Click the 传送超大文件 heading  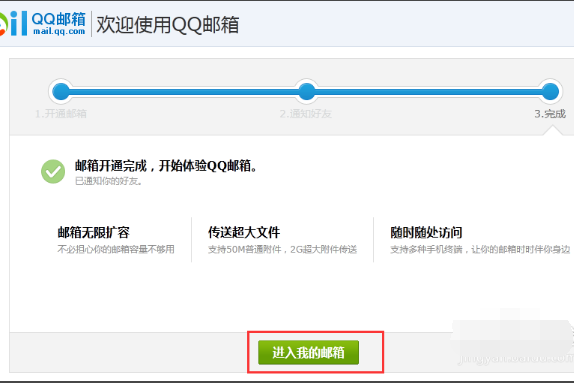coord(244,232)
